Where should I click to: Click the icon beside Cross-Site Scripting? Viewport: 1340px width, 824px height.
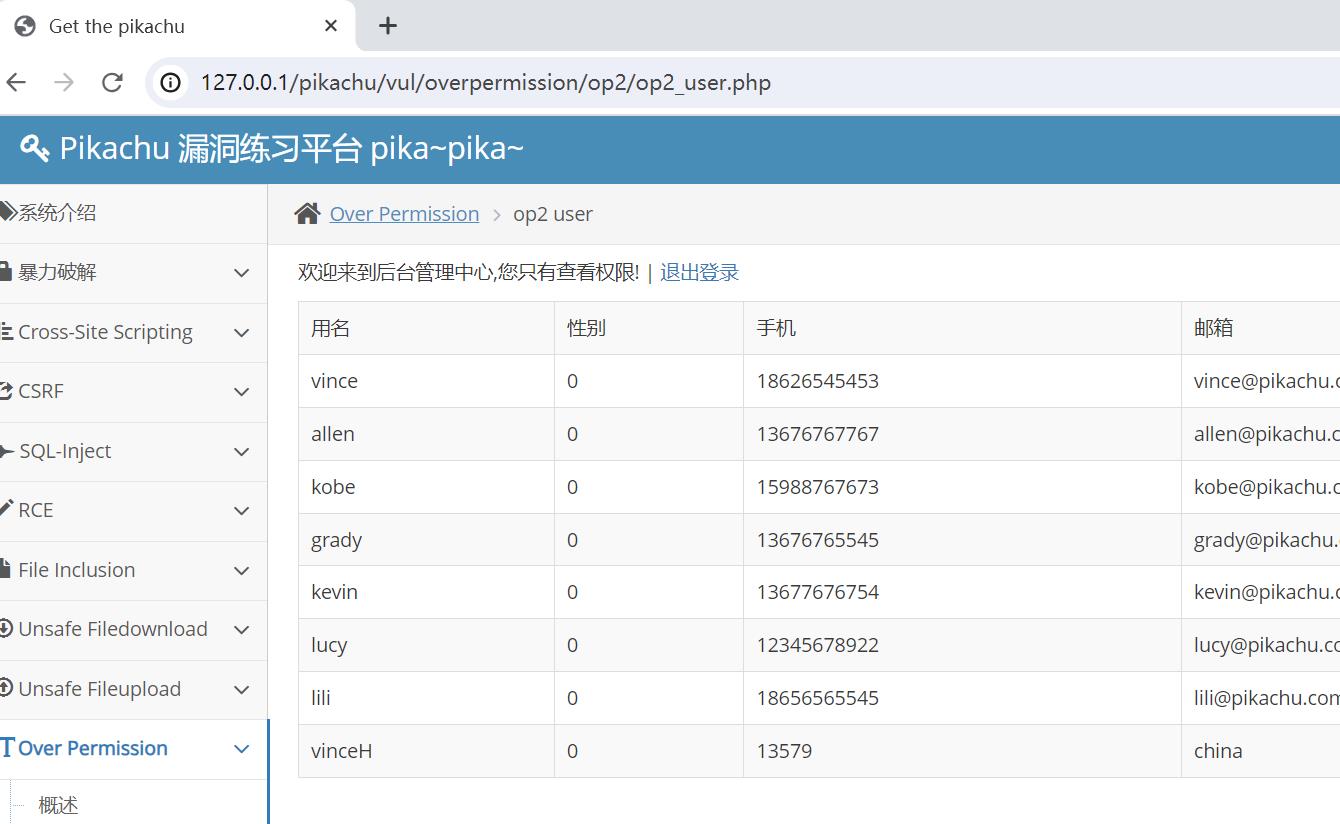click(x=7, y=332)
